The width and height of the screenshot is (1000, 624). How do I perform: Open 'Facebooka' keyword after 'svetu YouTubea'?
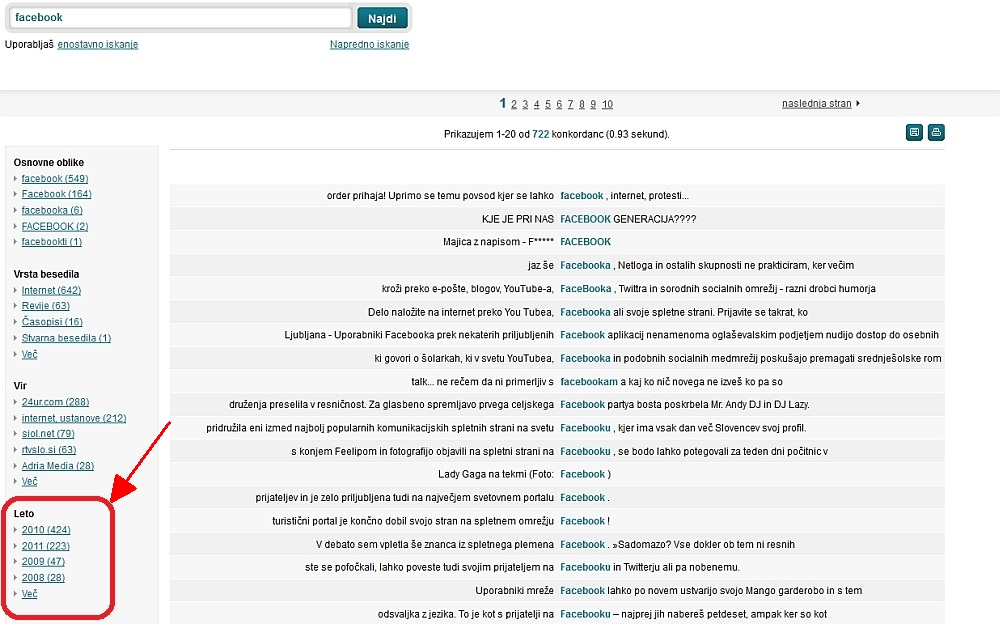(585, 359)
